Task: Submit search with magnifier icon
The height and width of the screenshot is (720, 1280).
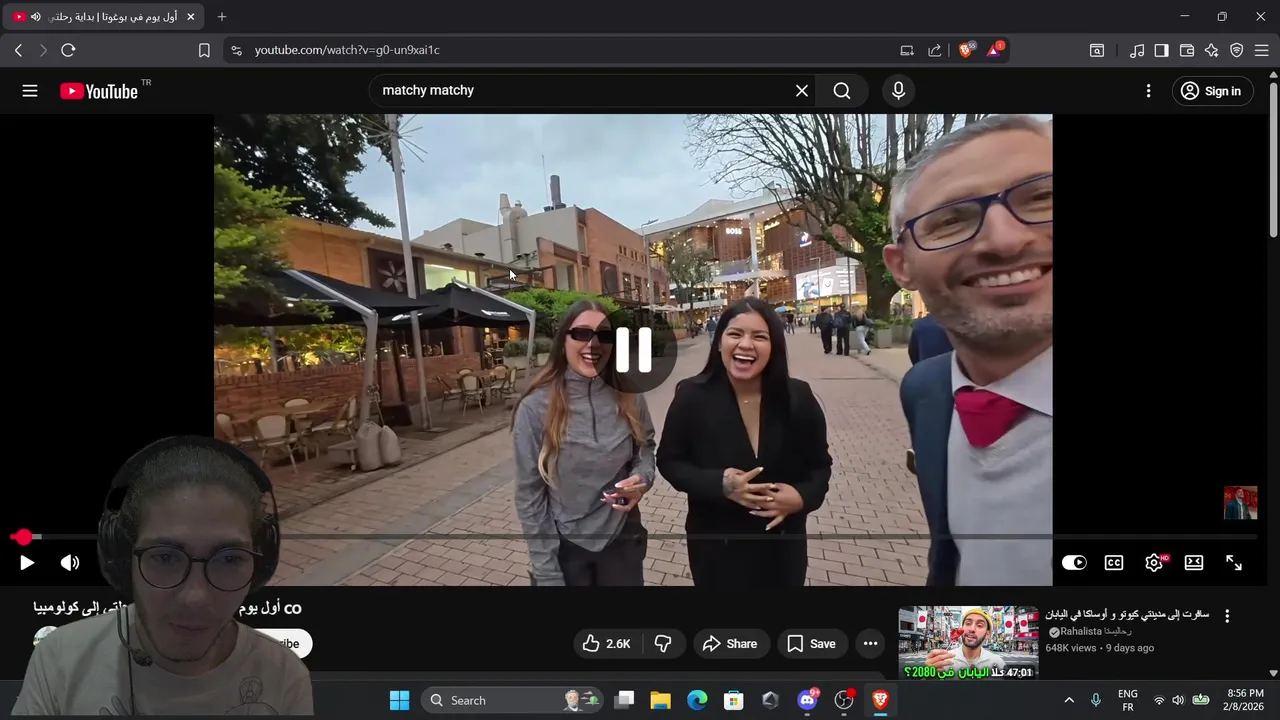Action: coord(842,91)
